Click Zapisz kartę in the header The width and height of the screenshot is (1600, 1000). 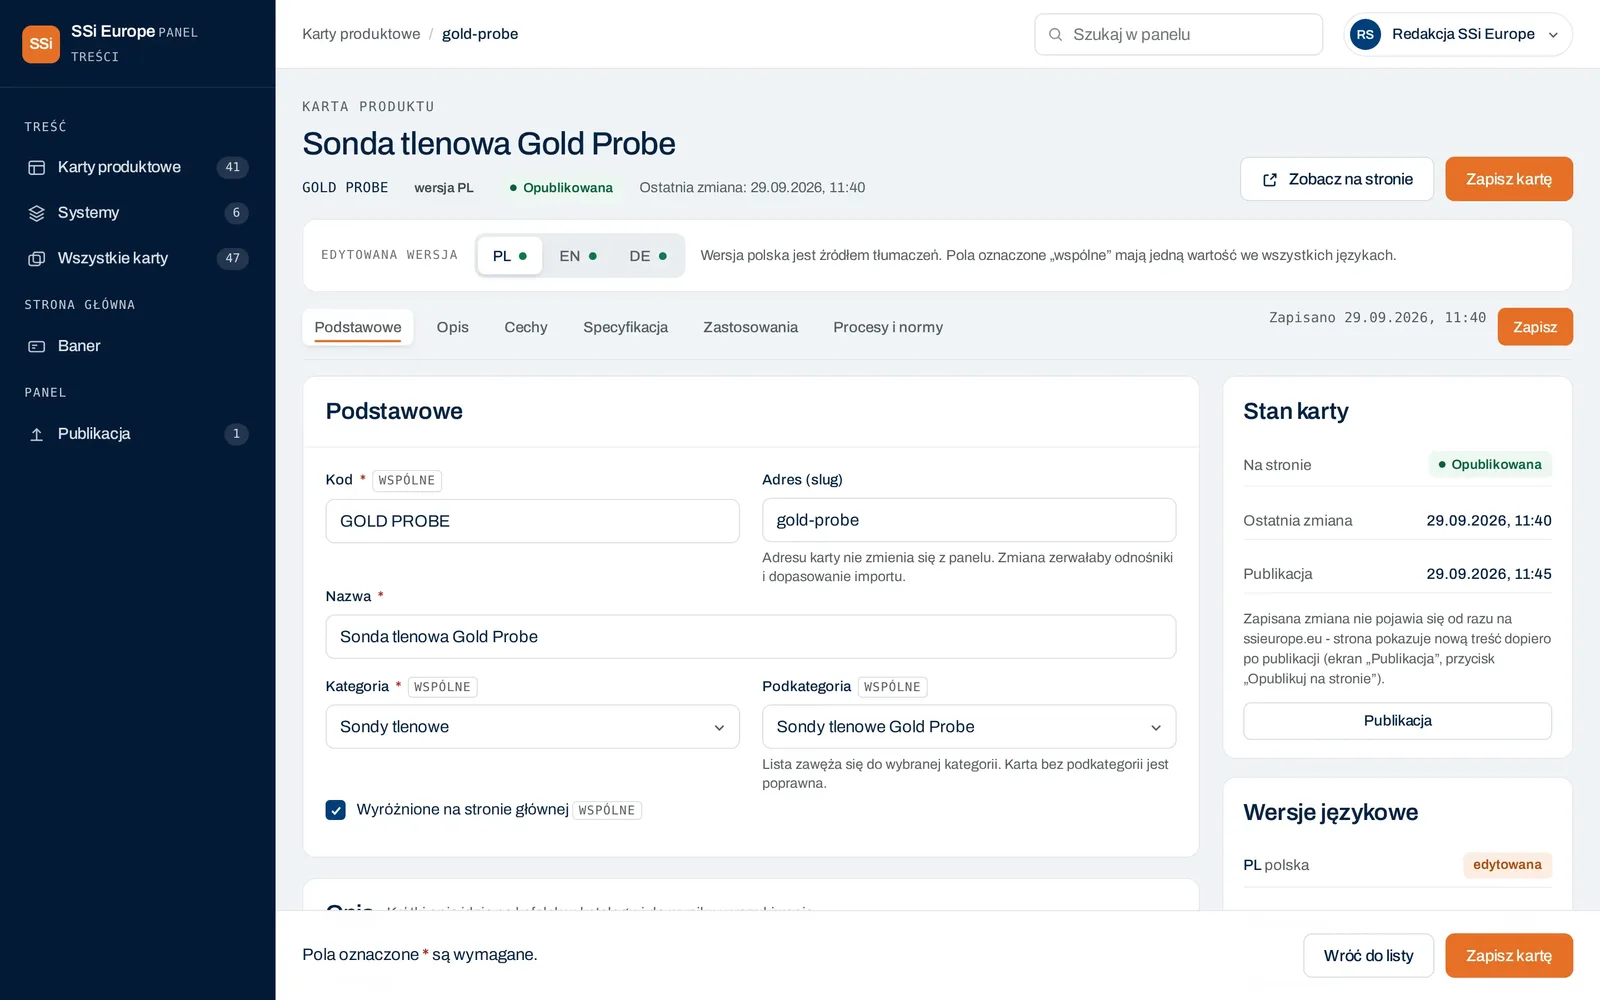tap(1508, 179)
